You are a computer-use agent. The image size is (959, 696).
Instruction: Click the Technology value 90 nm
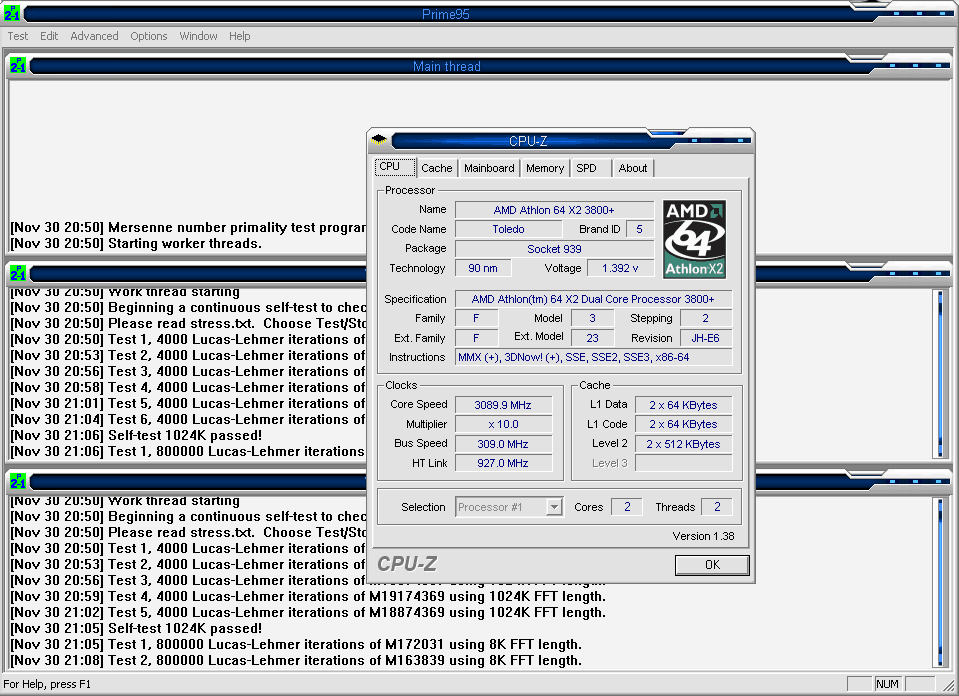tap(483, 268)
